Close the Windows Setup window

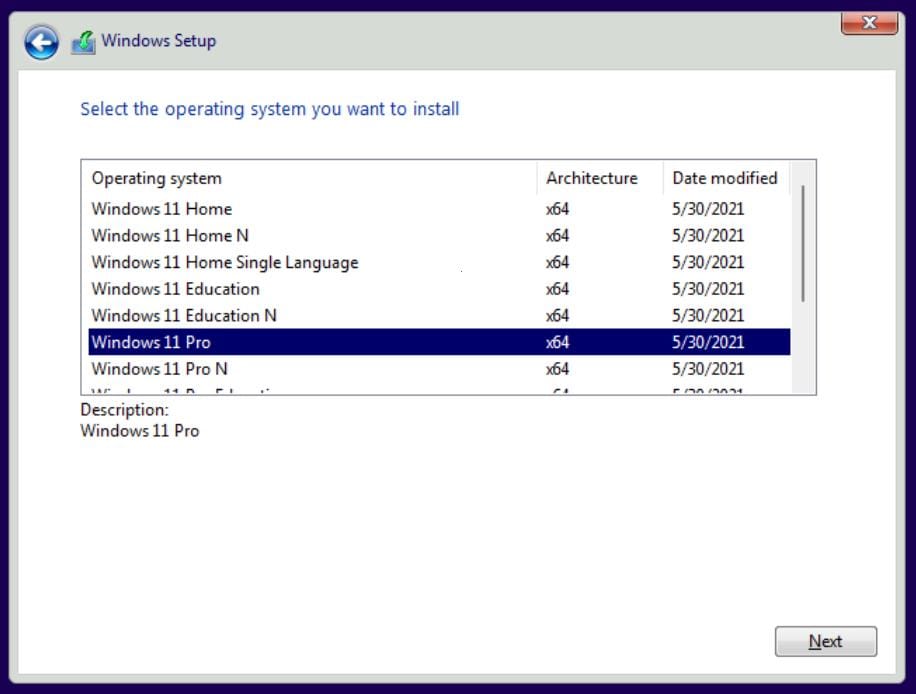(869, 23)
